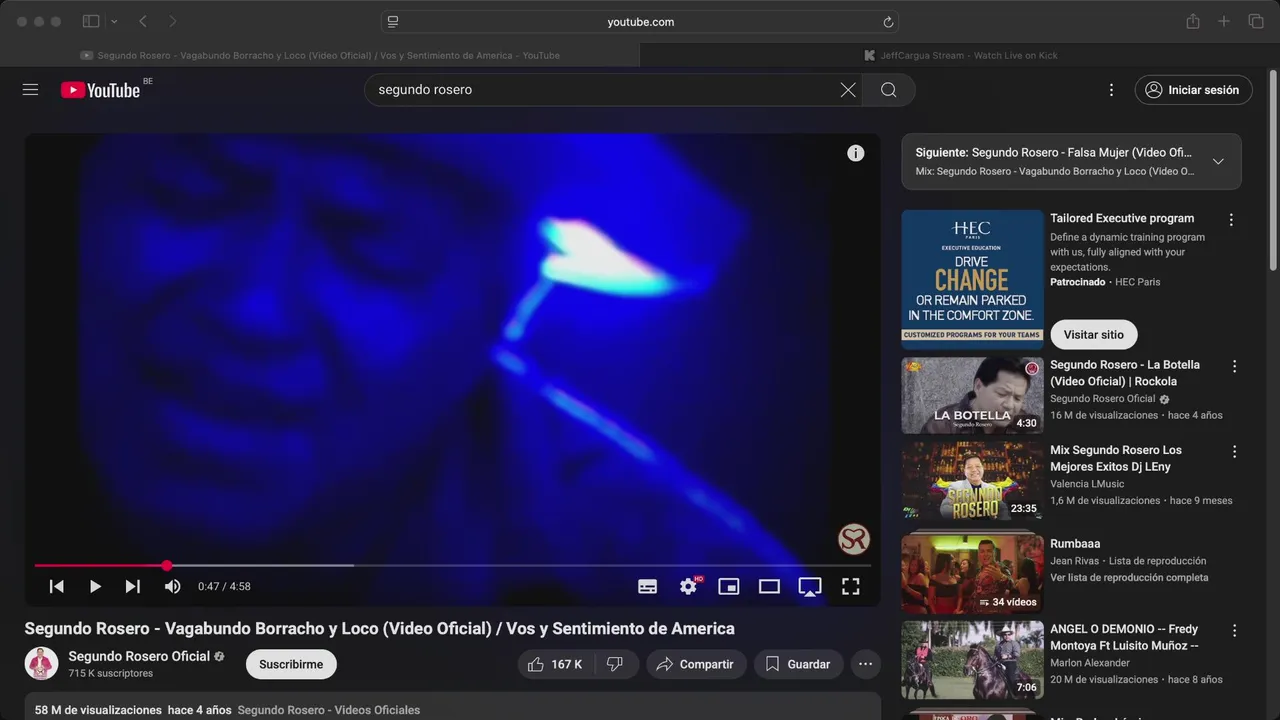Click the AirPlay cast icon

click(x=810, y=587)
